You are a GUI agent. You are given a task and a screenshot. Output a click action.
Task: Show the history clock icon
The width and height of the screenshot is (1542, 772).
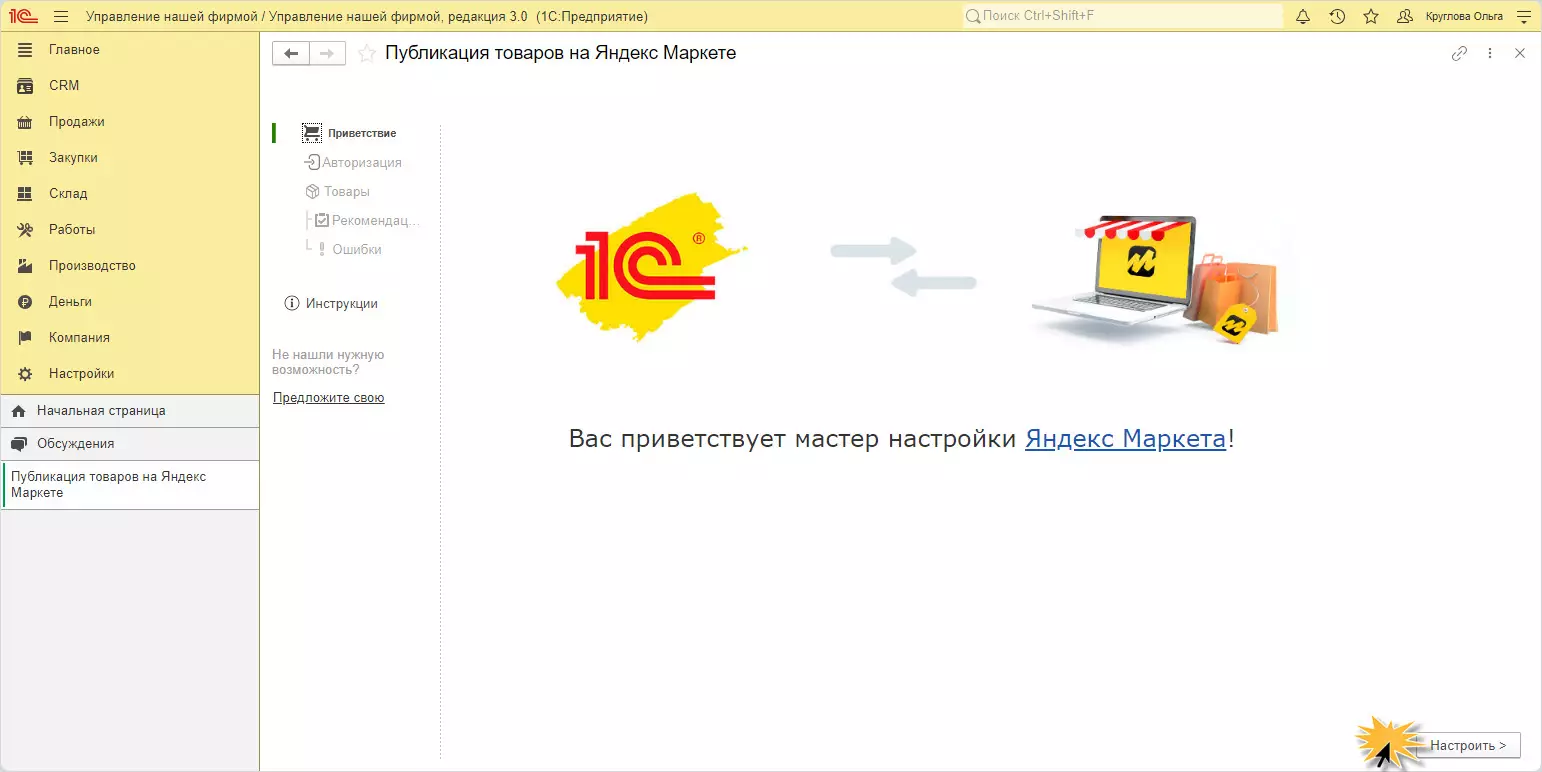pyautogui.click(x=1337, y=16)
